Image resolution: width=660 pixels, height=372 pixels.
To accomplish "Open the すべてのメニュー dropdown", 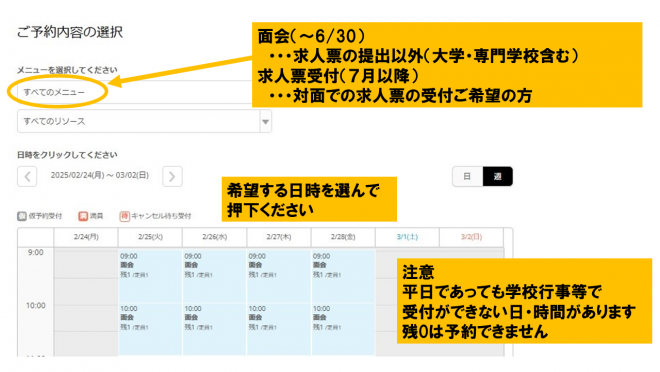I will point(135,92).
